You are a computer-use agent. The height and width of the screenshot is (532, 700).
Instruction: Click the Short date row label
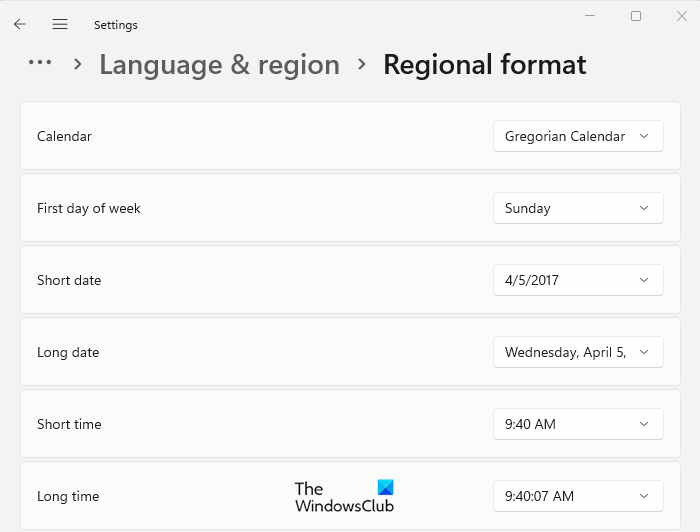[x=69, y=280]
